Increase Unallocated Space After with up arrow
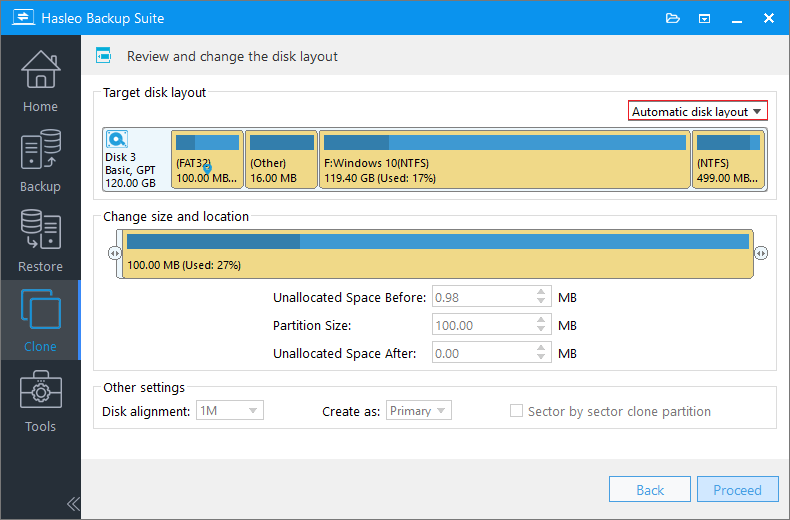This screenshot has height=520, width=790. [x=541, y=348]
